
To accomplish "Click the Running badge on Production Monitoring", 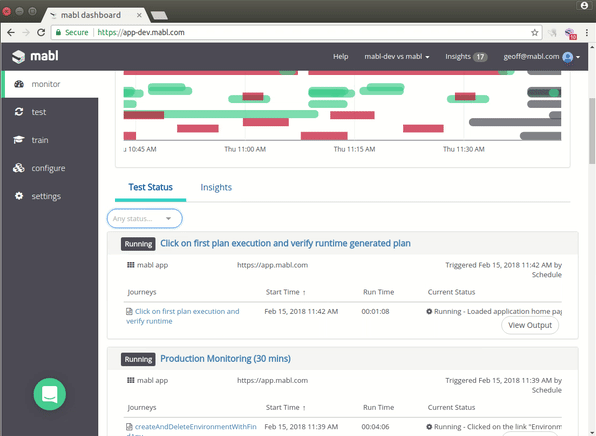I will 138,359.
